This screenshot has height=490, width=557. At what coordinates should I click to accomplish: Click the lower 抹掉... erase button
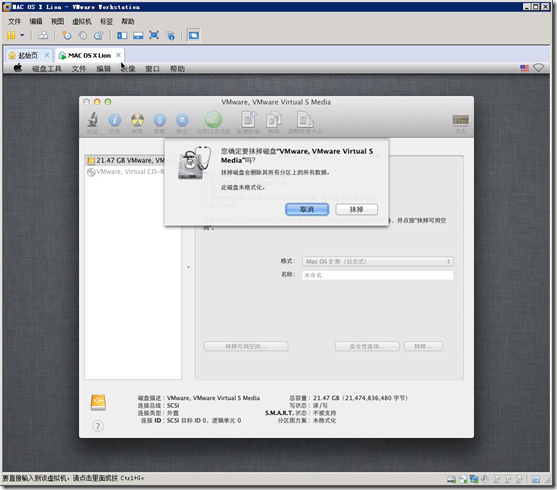423,346
